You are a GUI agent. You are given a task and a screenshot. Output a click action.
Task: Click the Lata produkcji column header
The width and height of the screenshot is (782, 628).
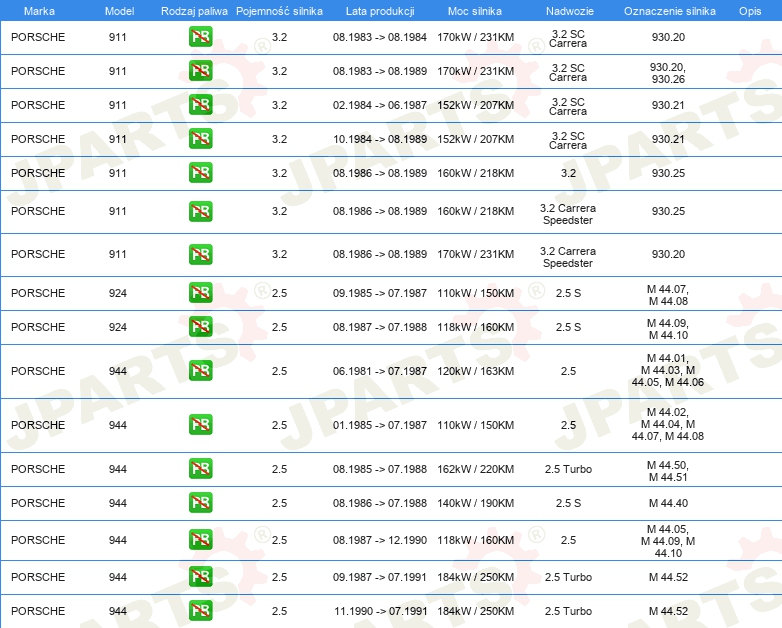[x=380, y=11]
